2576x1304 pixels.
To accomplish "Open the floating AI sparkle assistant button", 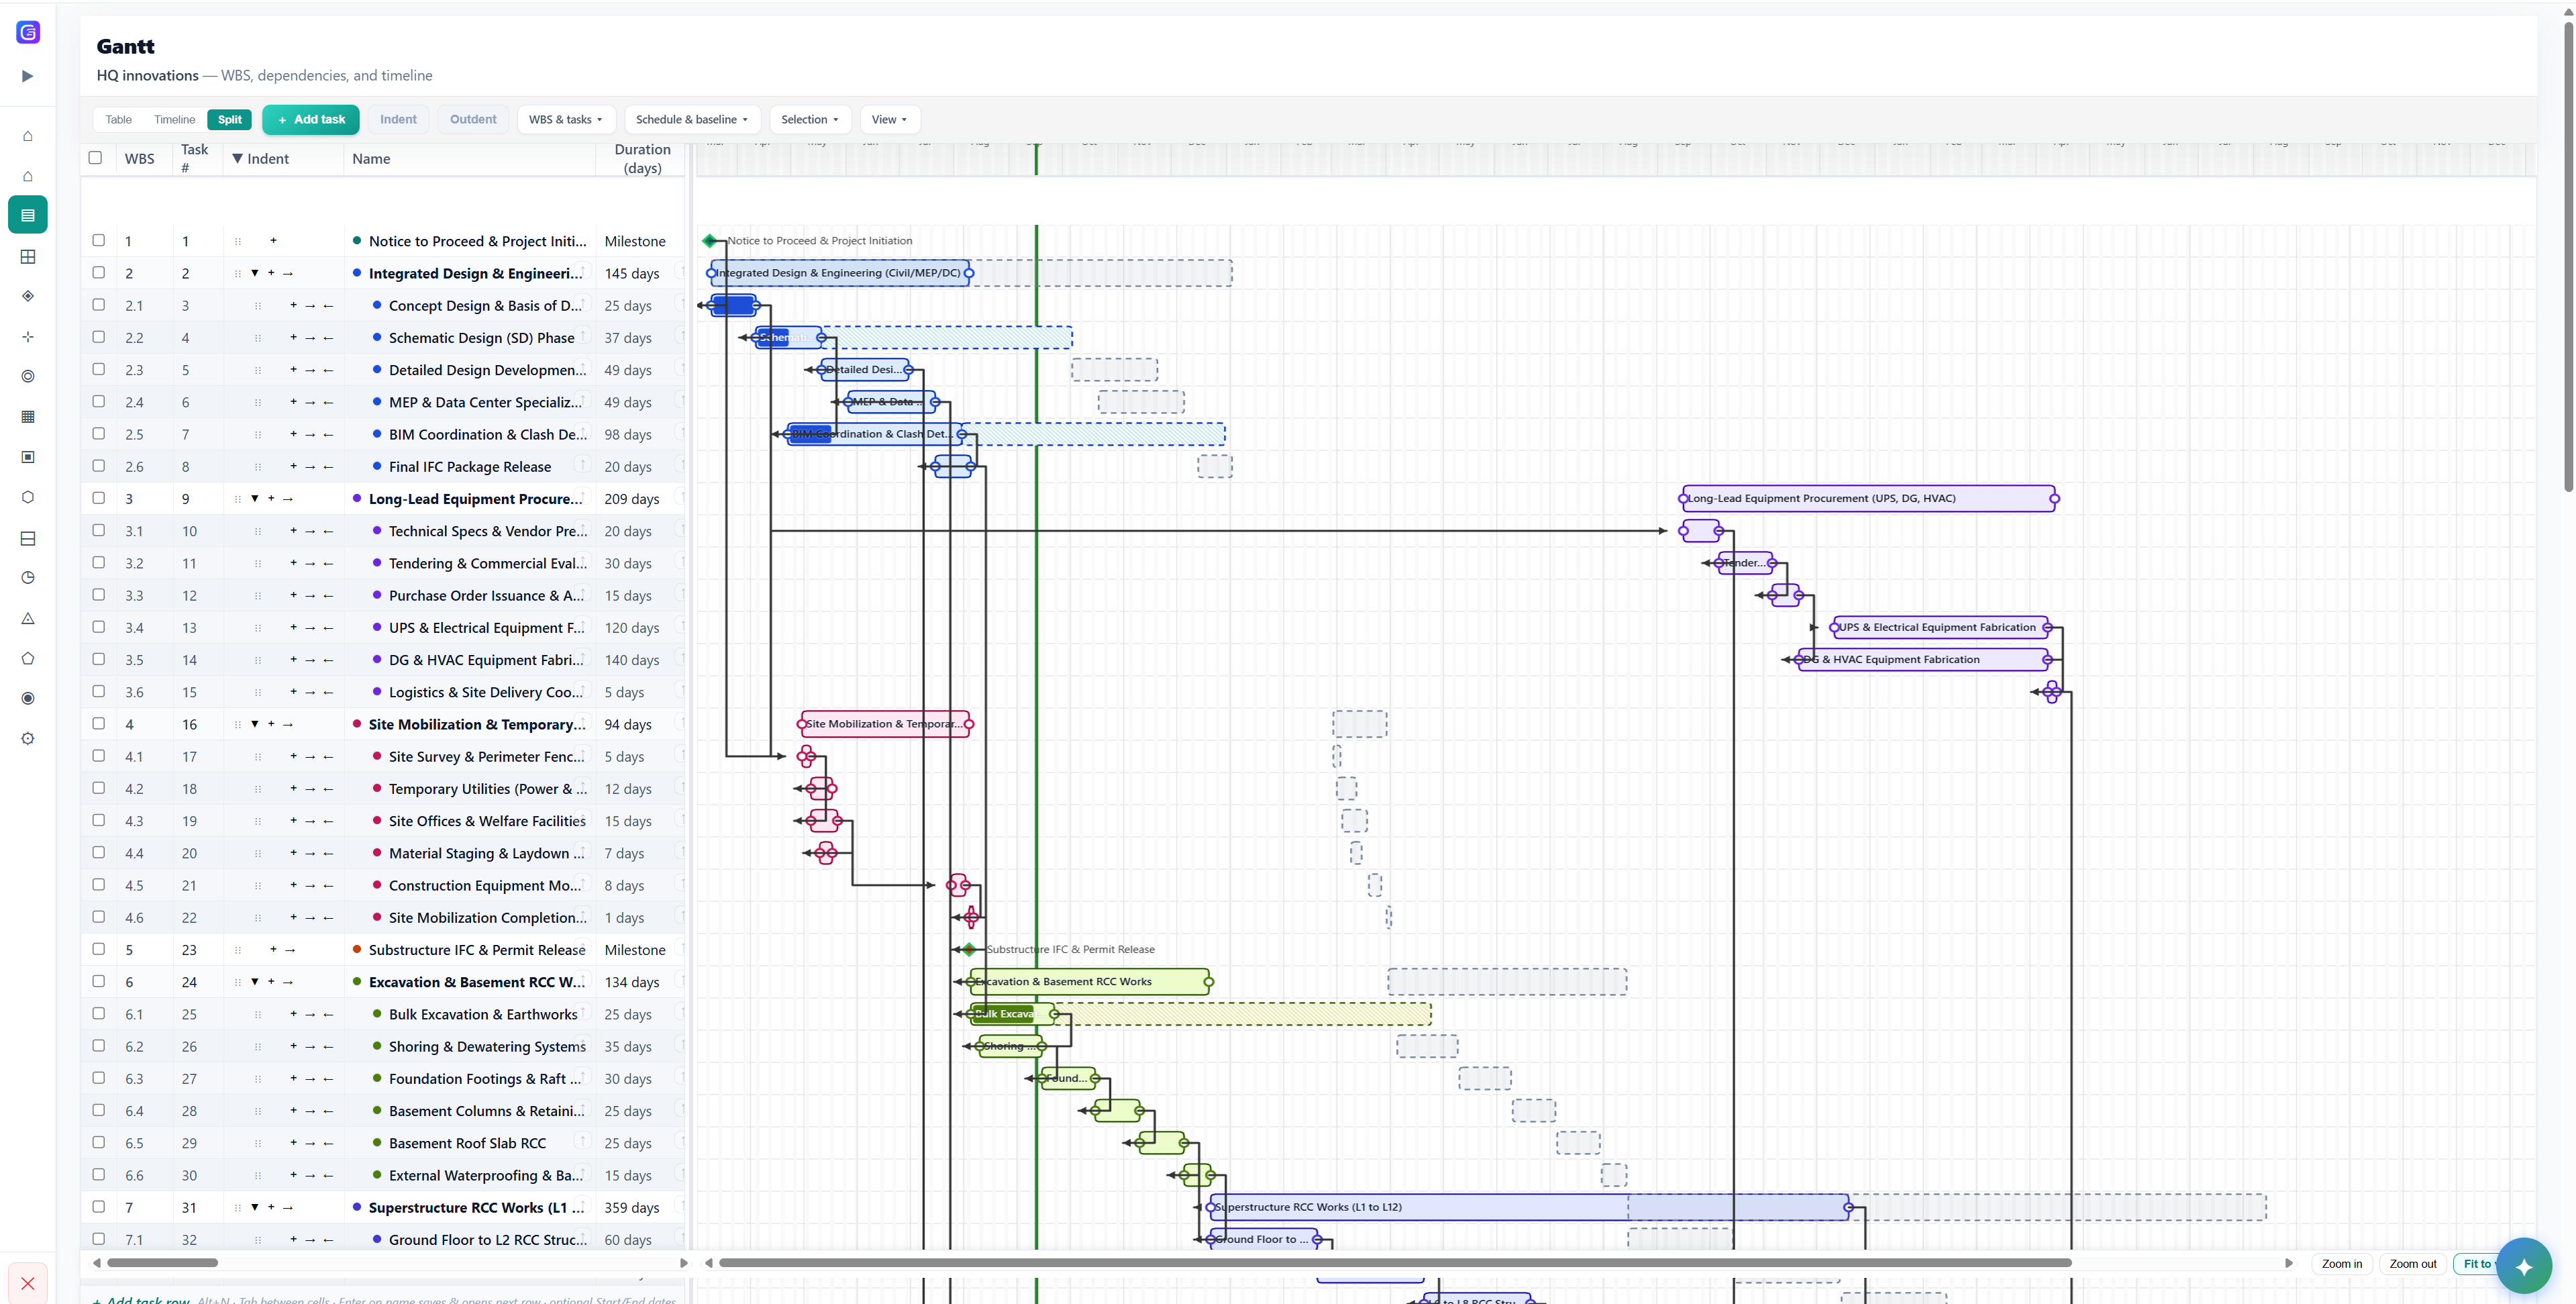I will (2524, 1266).
